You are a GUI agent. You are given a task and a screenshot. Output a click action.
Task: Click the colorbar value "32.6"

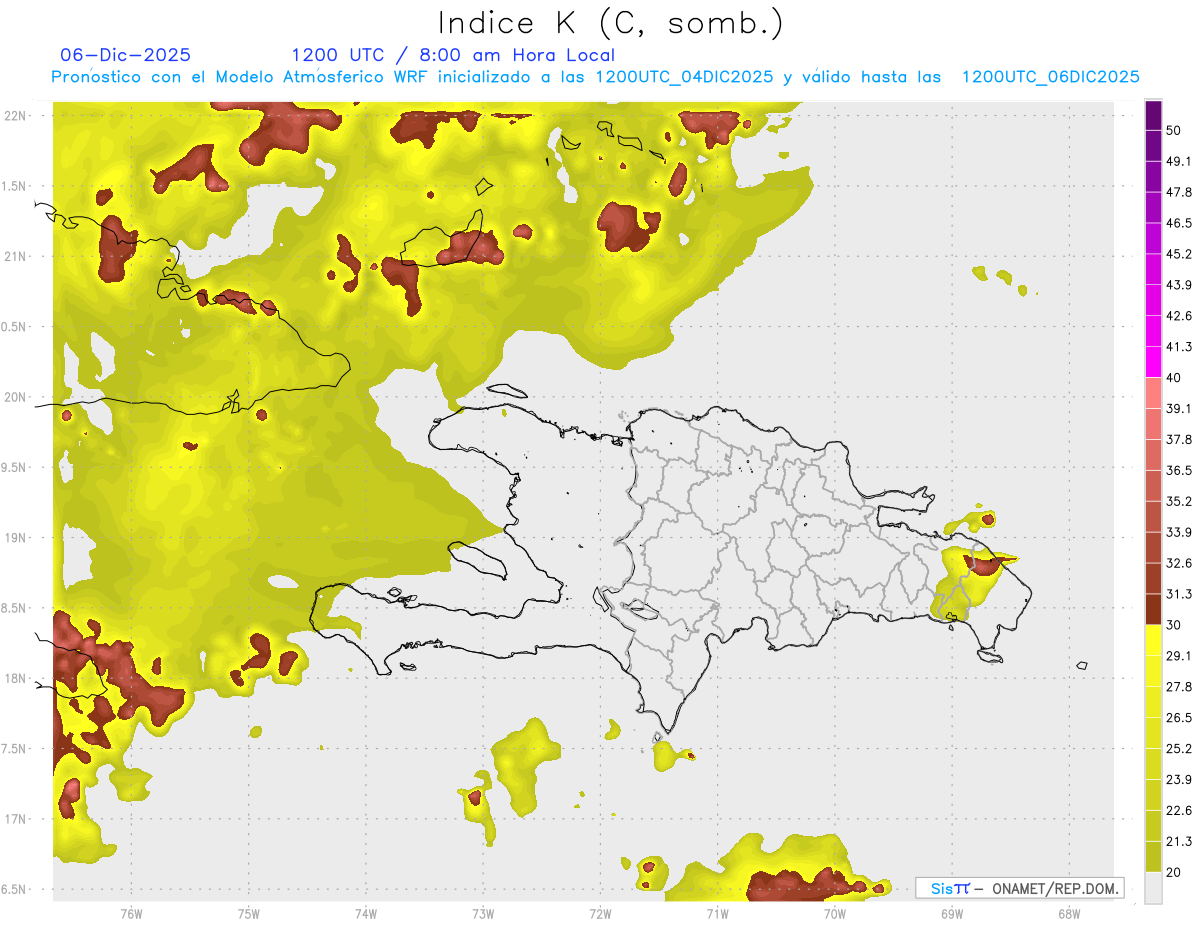pos(1179,563)
